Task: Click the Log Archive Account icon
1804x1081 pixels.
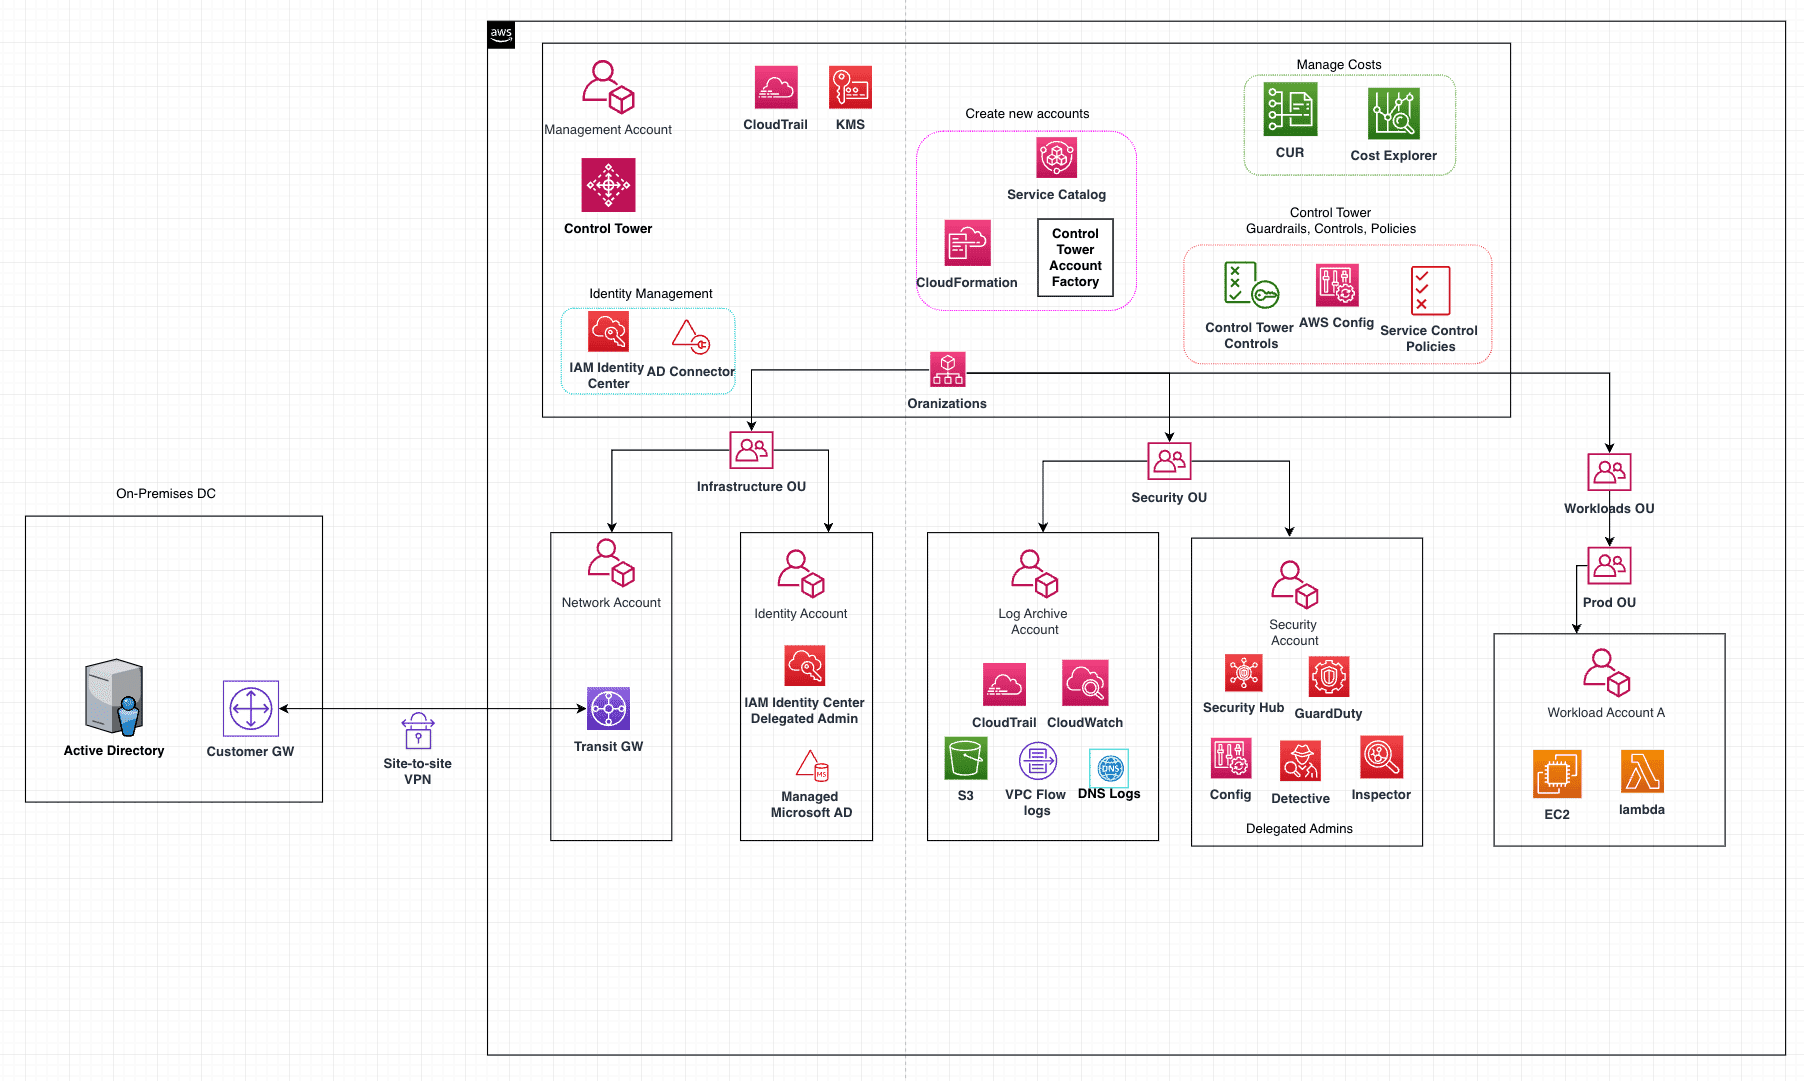Action: [x=1034, y=573]
